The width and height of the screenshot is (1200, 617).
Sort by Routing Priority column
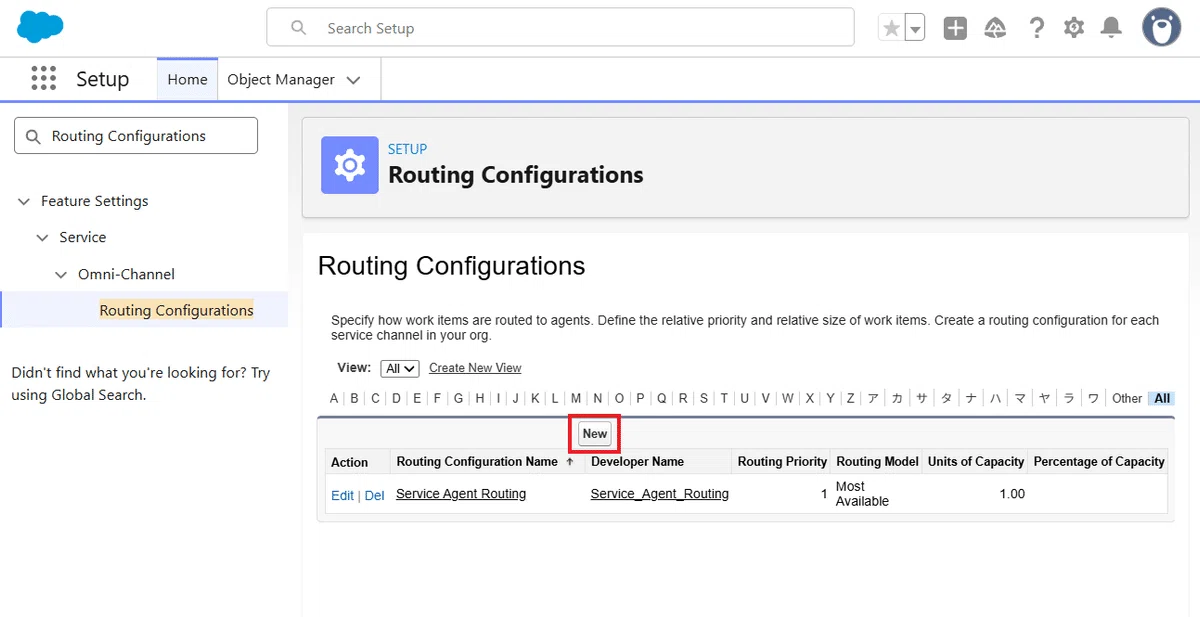coord(782,461)
